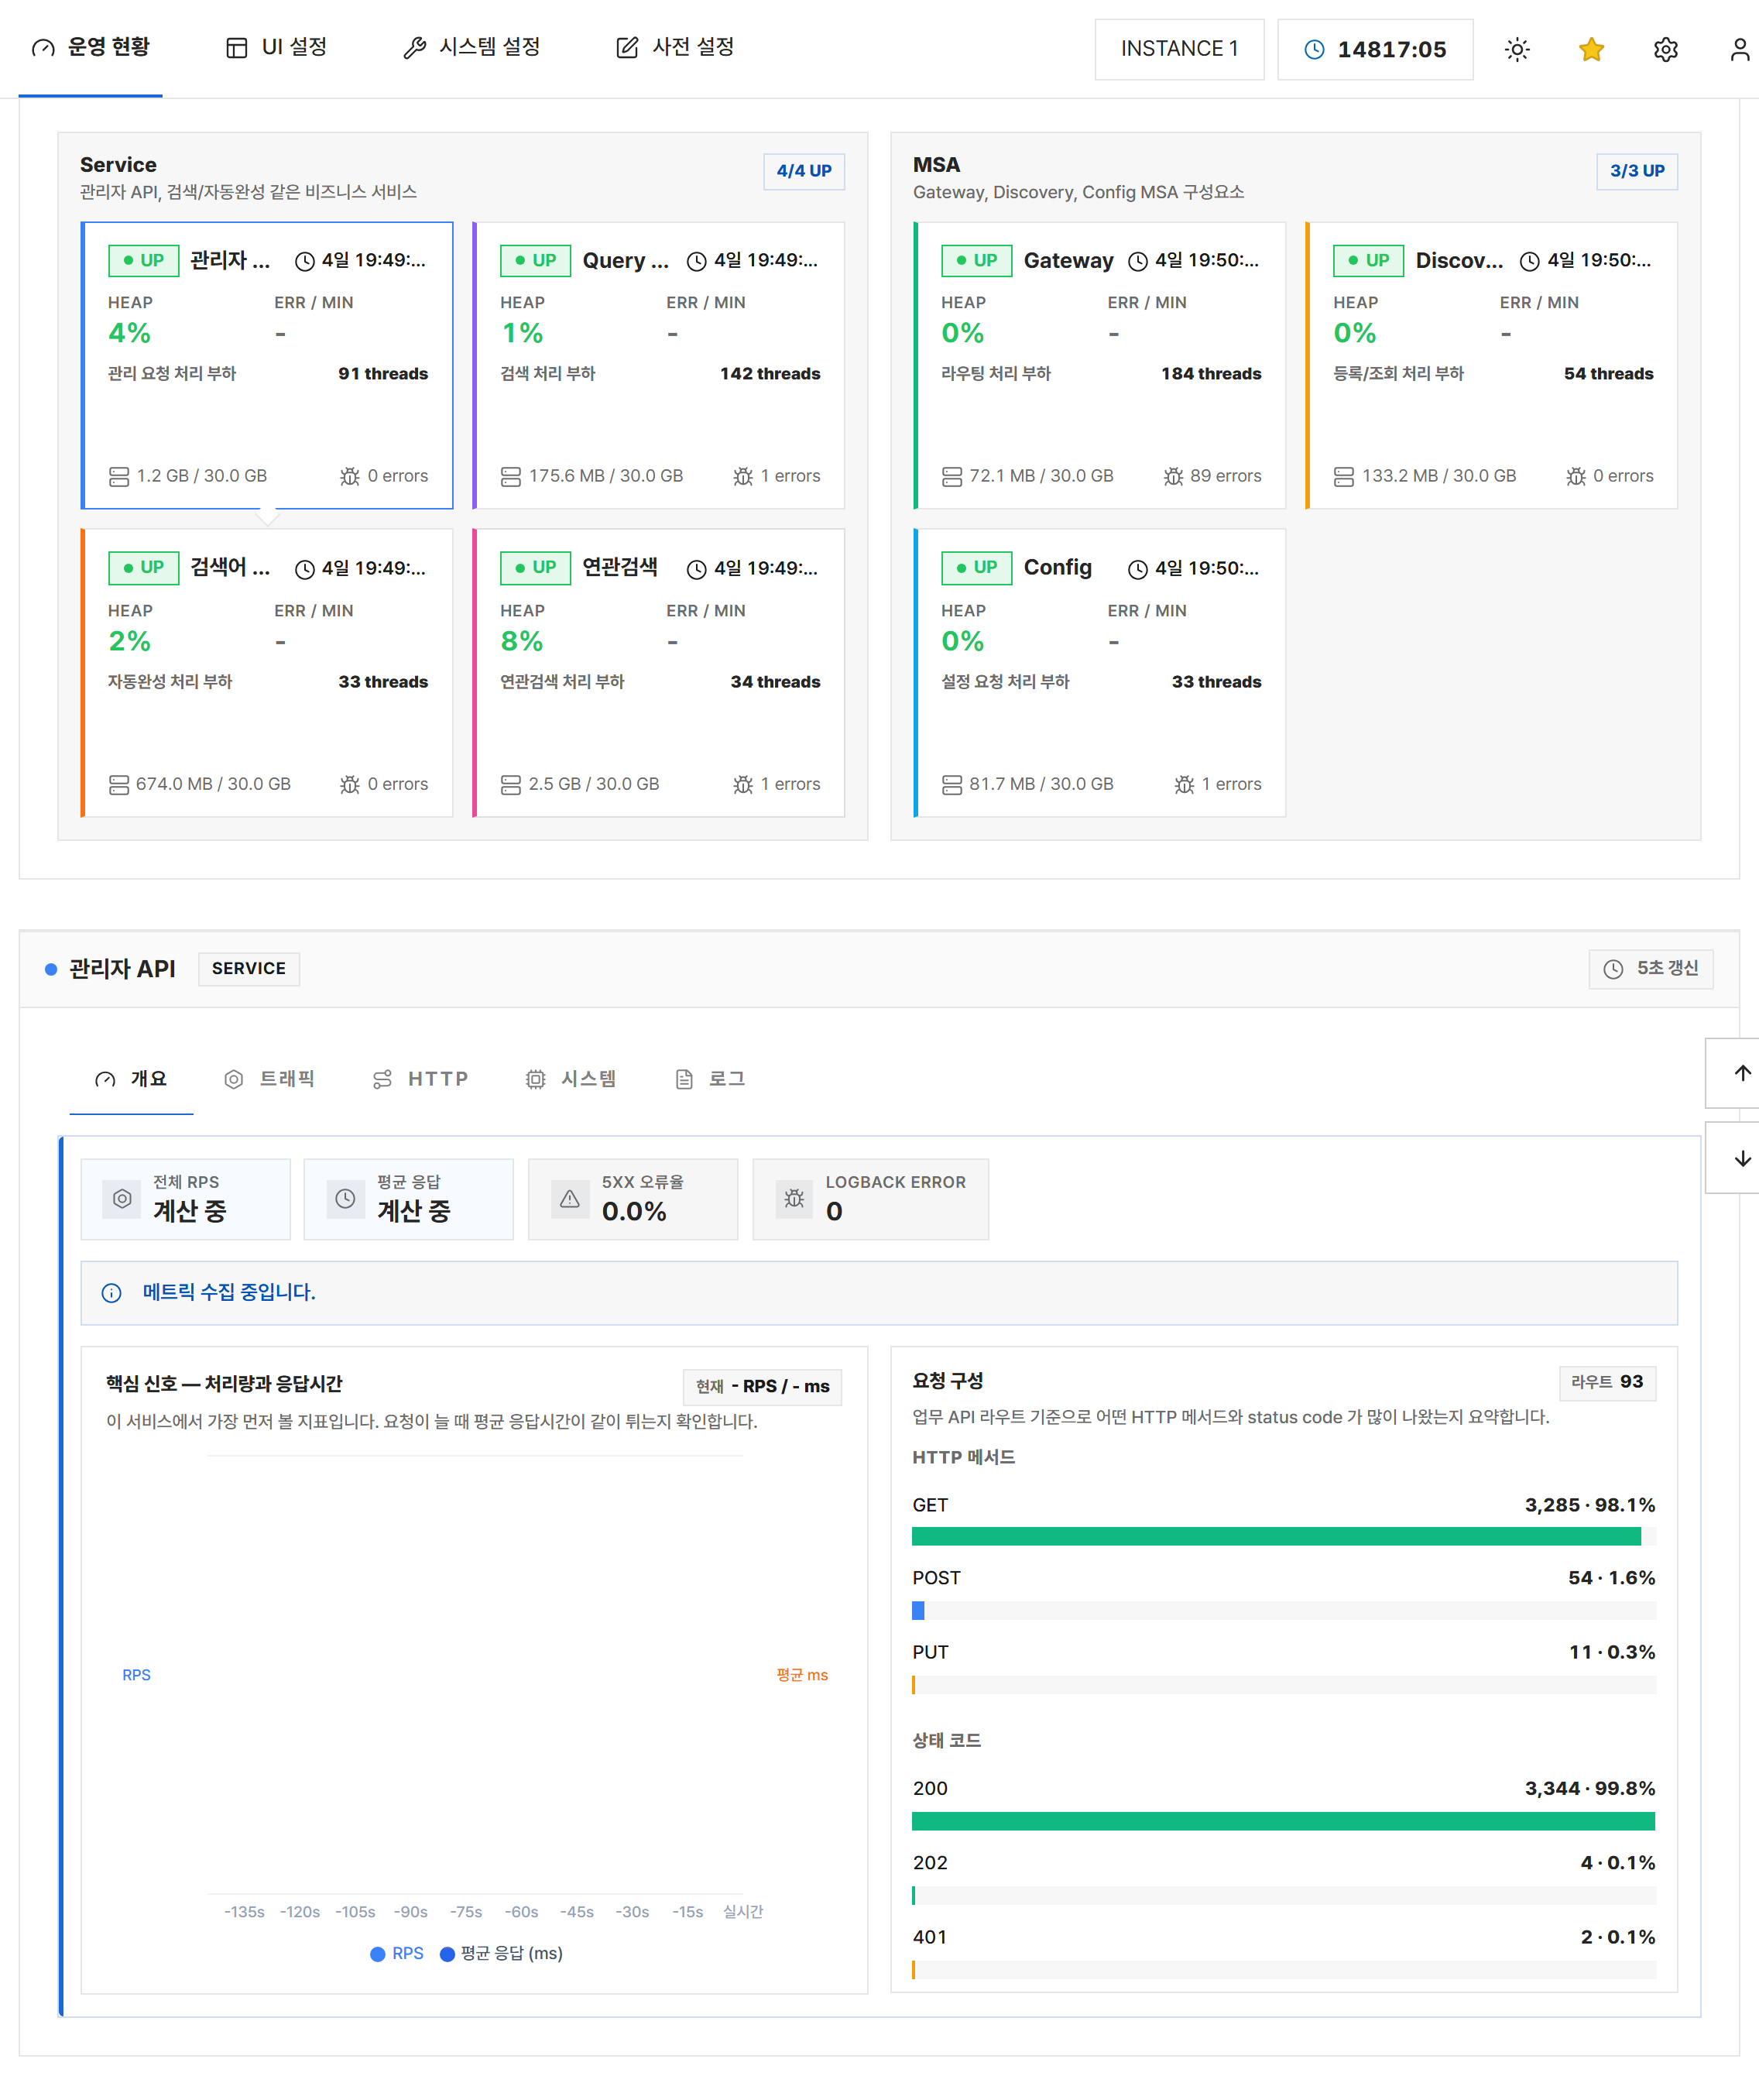Select the 관리자 service card
This screenshot has width=1759, height=2100.
(267, 365)
